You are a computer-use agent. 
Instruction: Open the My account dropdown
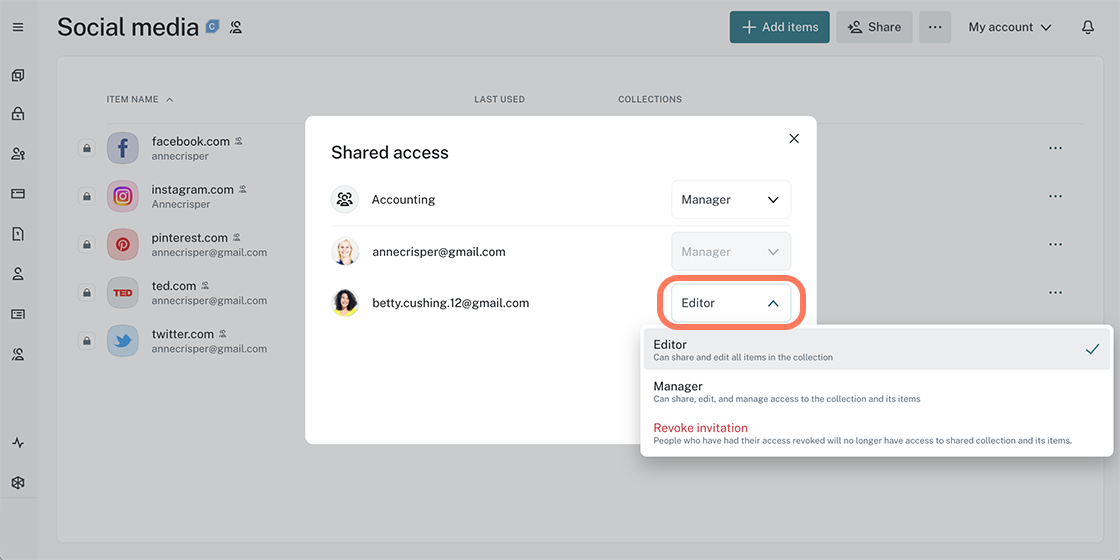pyautogui.click(x=1009, y=27)
